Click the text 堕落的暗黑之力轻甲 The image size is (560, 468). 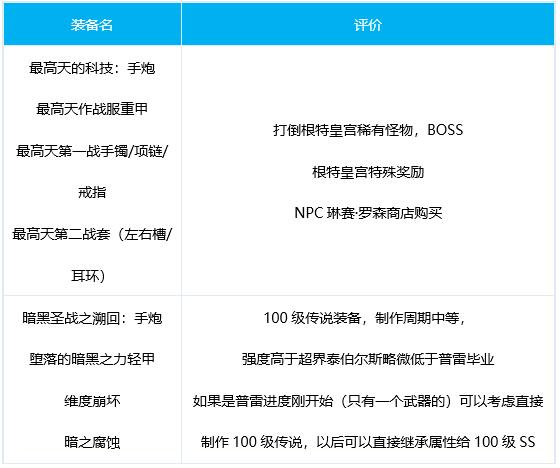(x=92, y=359)
